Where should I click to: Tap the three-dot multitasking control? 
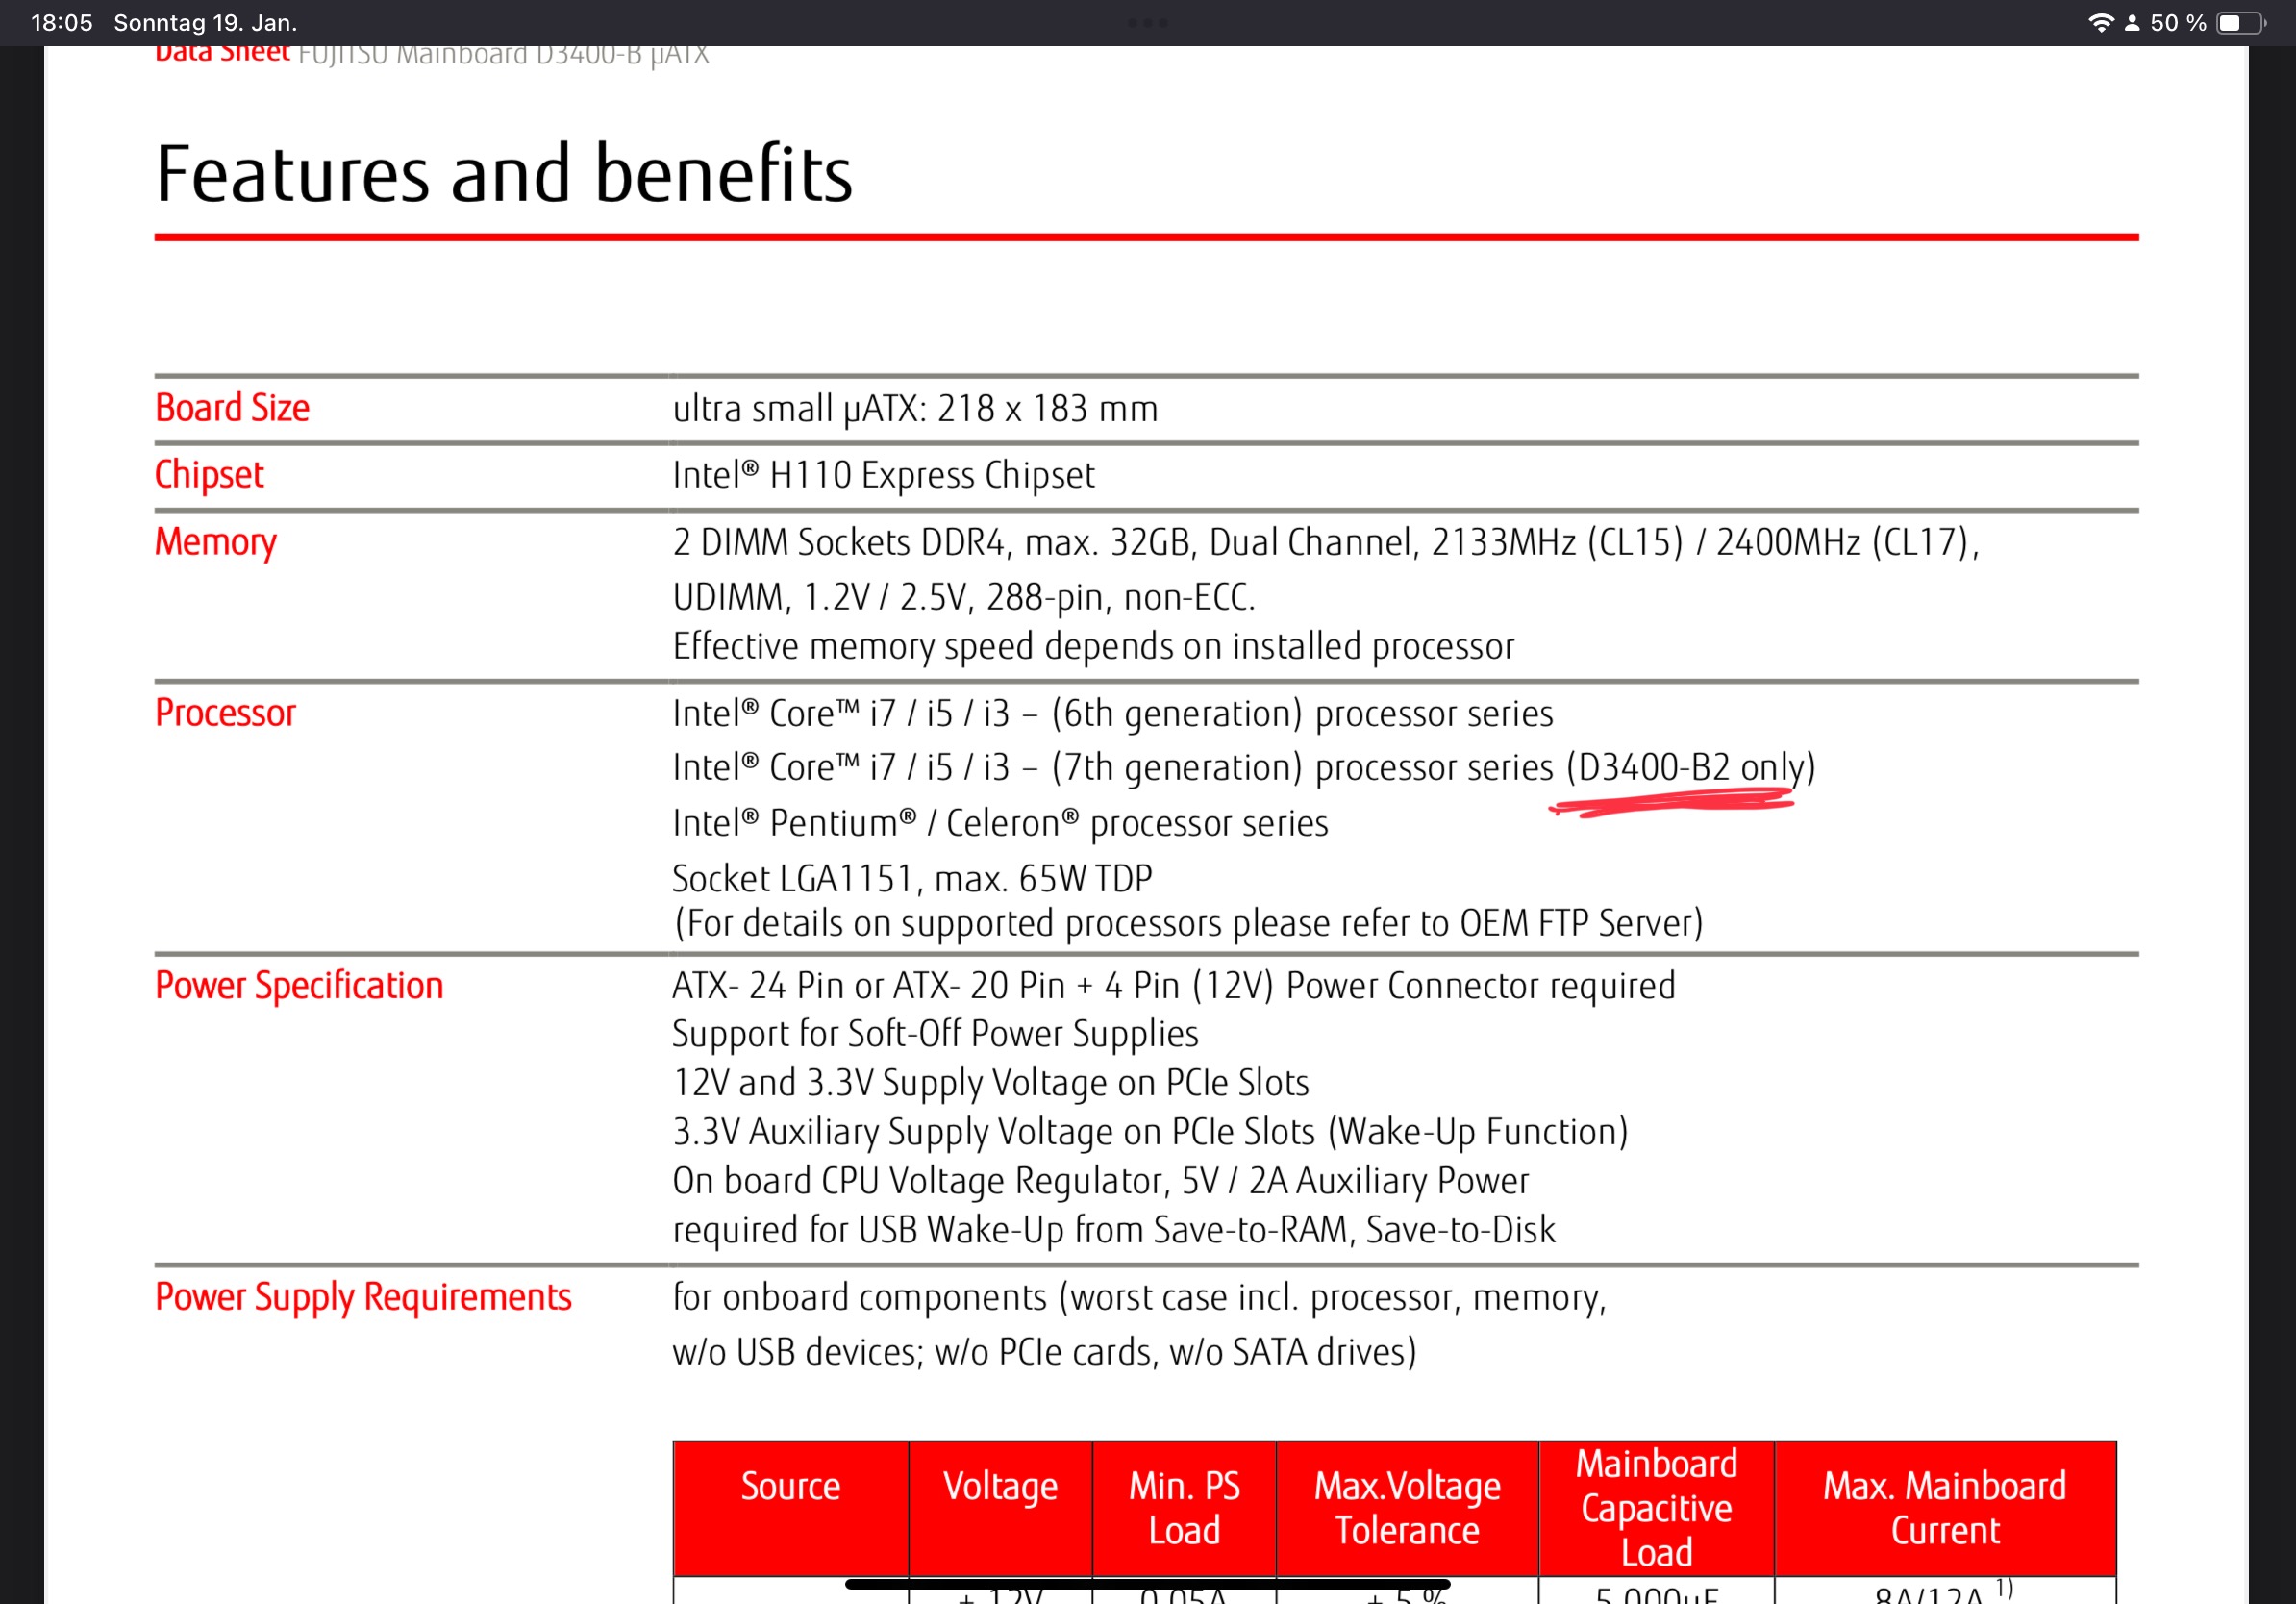coord(1148,23)
